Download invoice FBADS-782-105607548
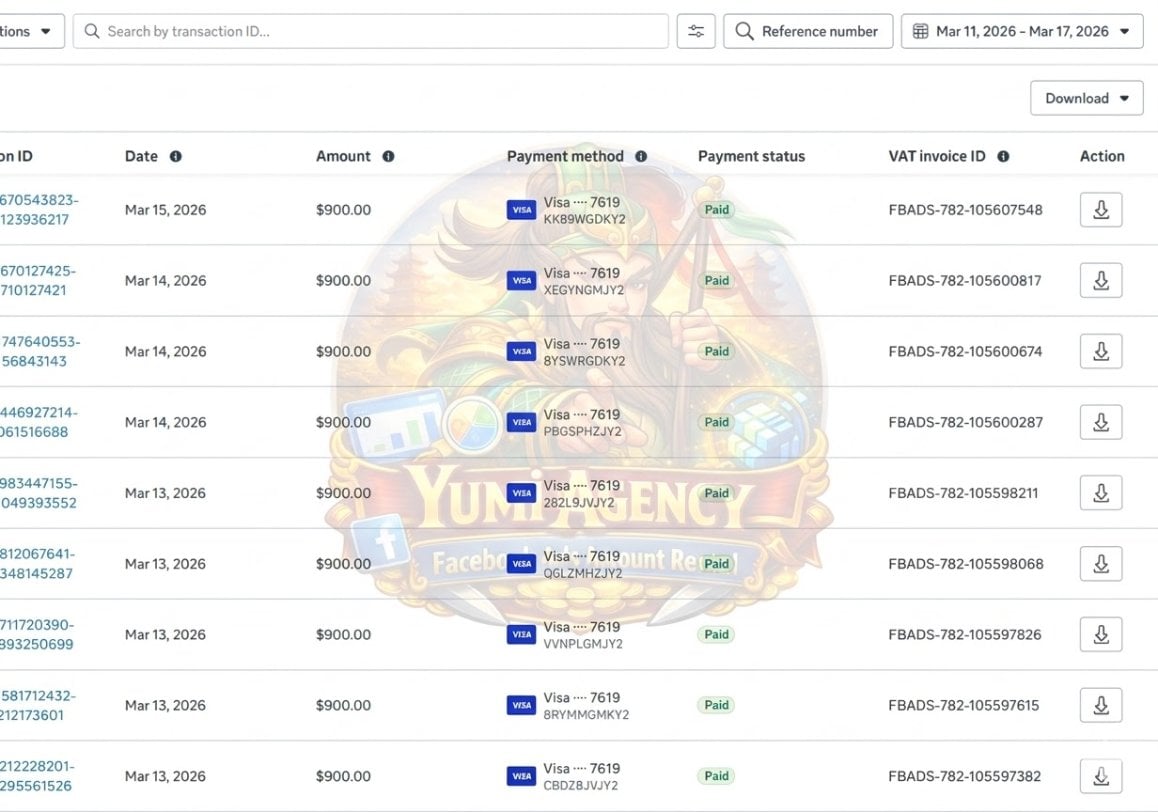The height and width of the screenshot is (812, 1158). (1100, 210)
